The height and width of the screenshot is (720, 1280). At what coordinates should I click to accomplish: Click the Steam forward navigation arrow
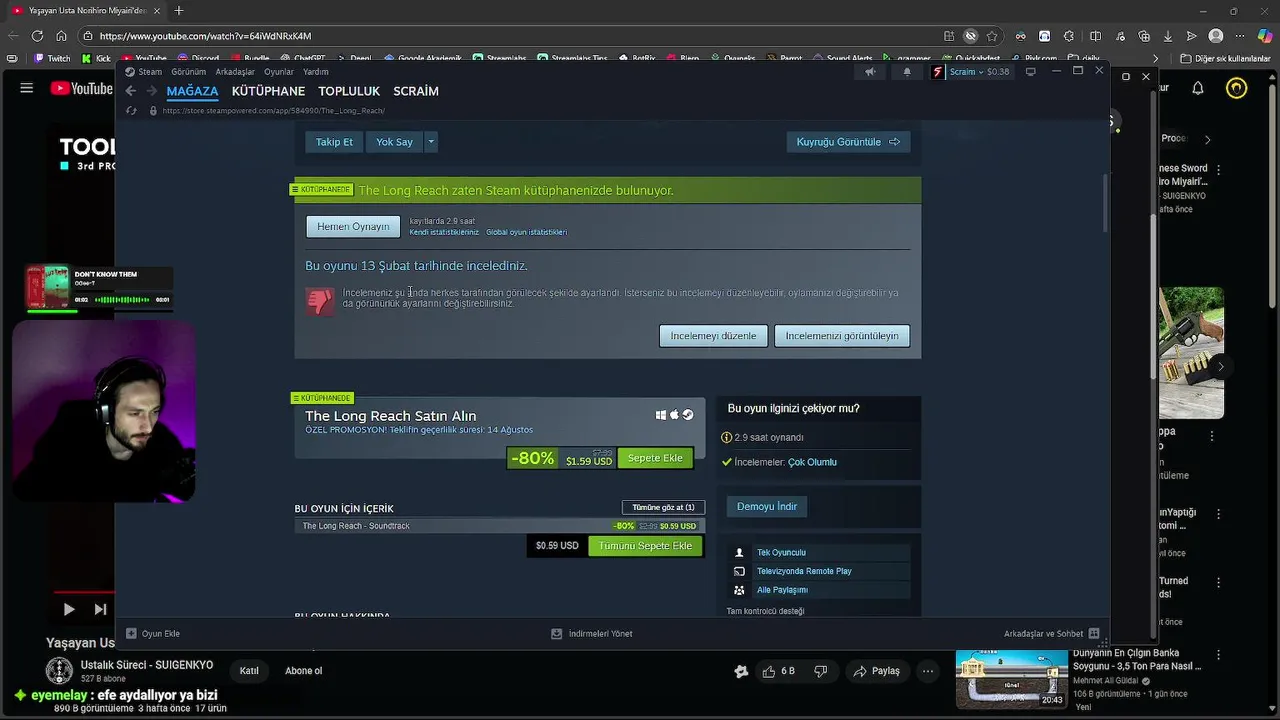[152, 91]
